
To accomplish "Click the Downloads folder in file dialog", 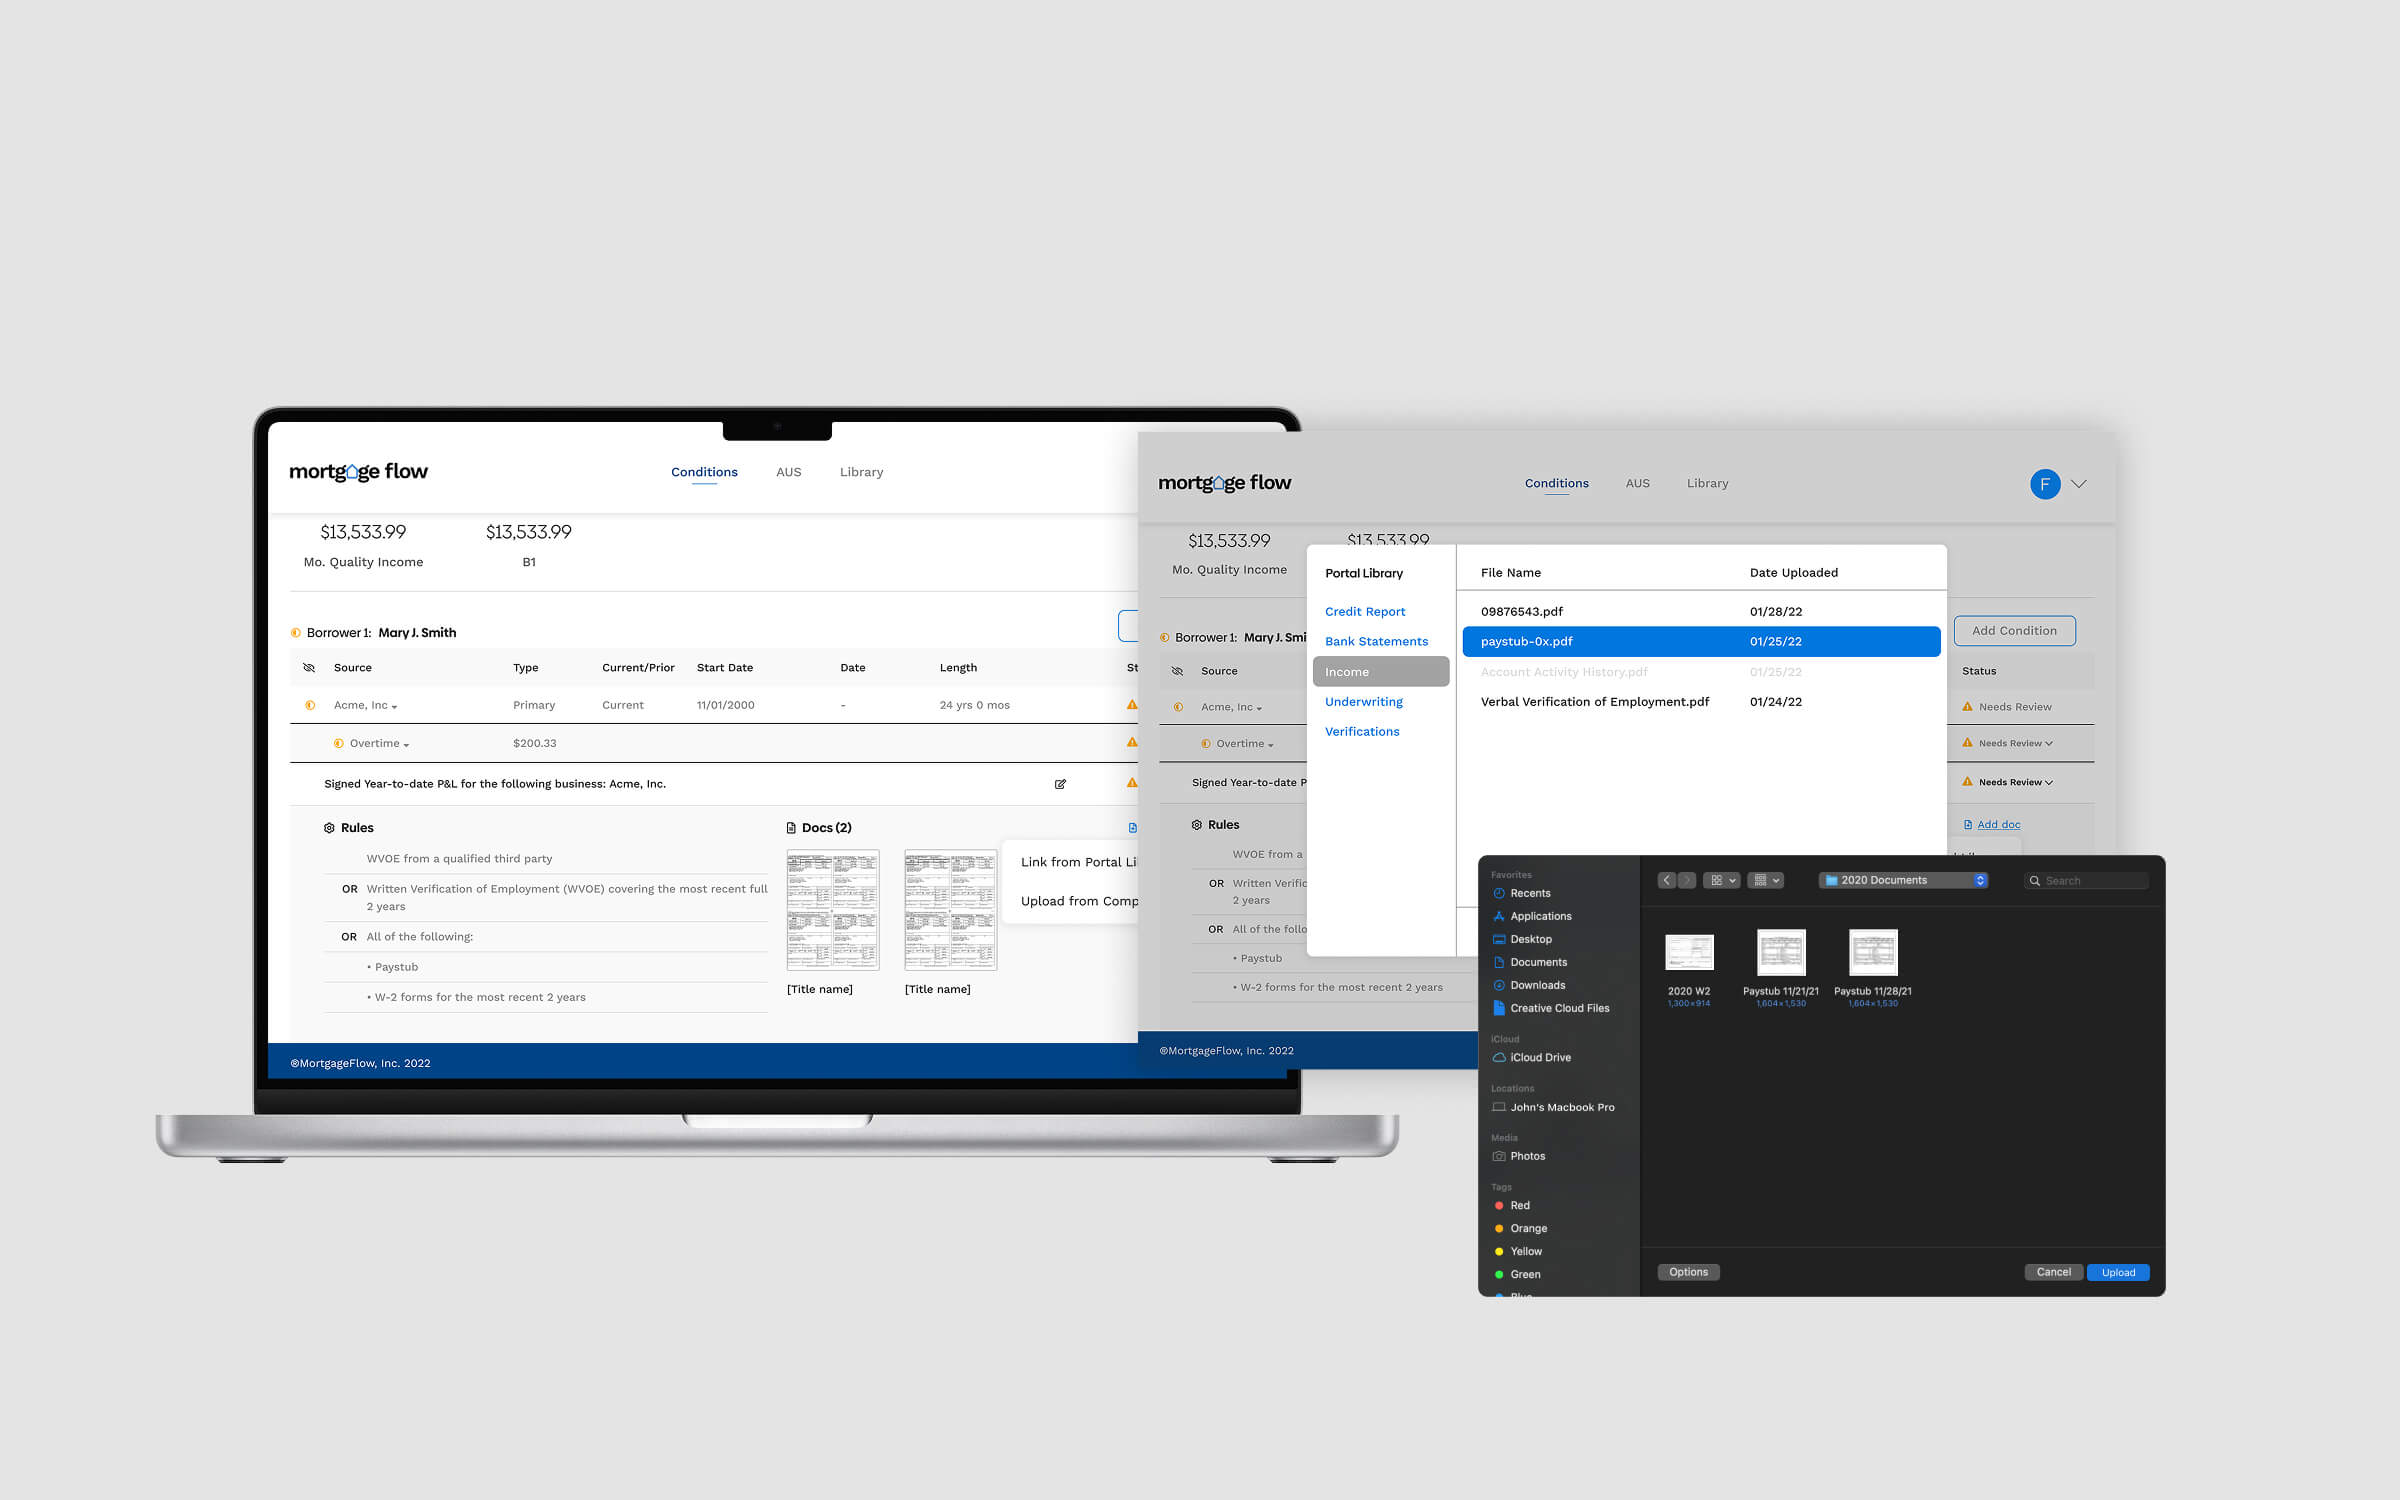I will pos(1536,985).
